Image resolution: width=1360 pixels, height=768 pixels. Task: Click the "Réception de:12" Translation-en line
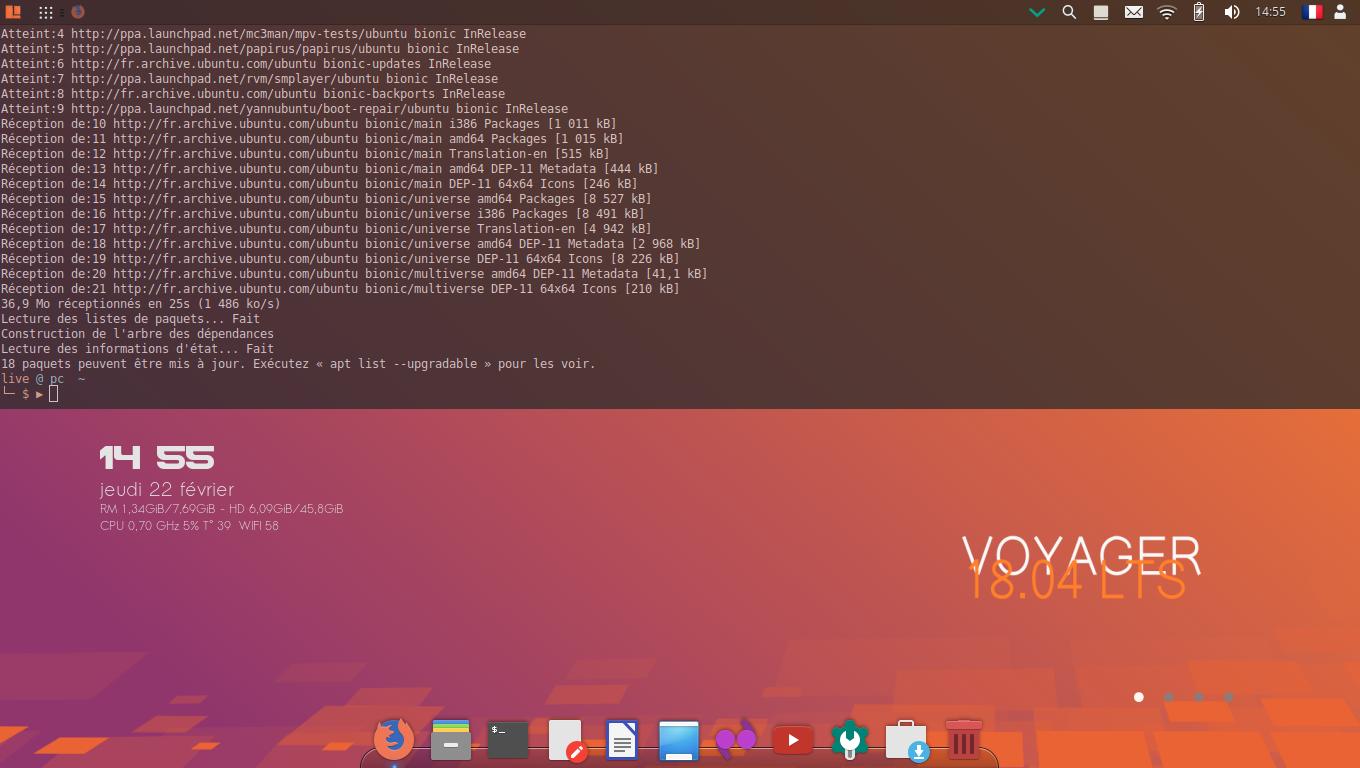[305, 154]
